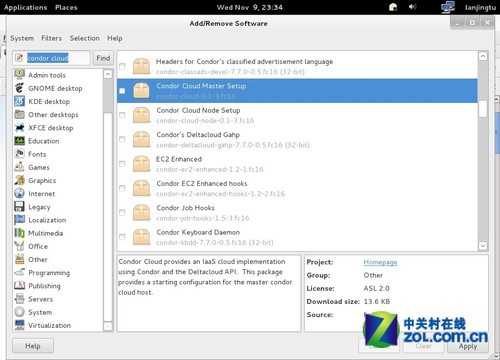Open the Selection menu

[x=85, y=38]
